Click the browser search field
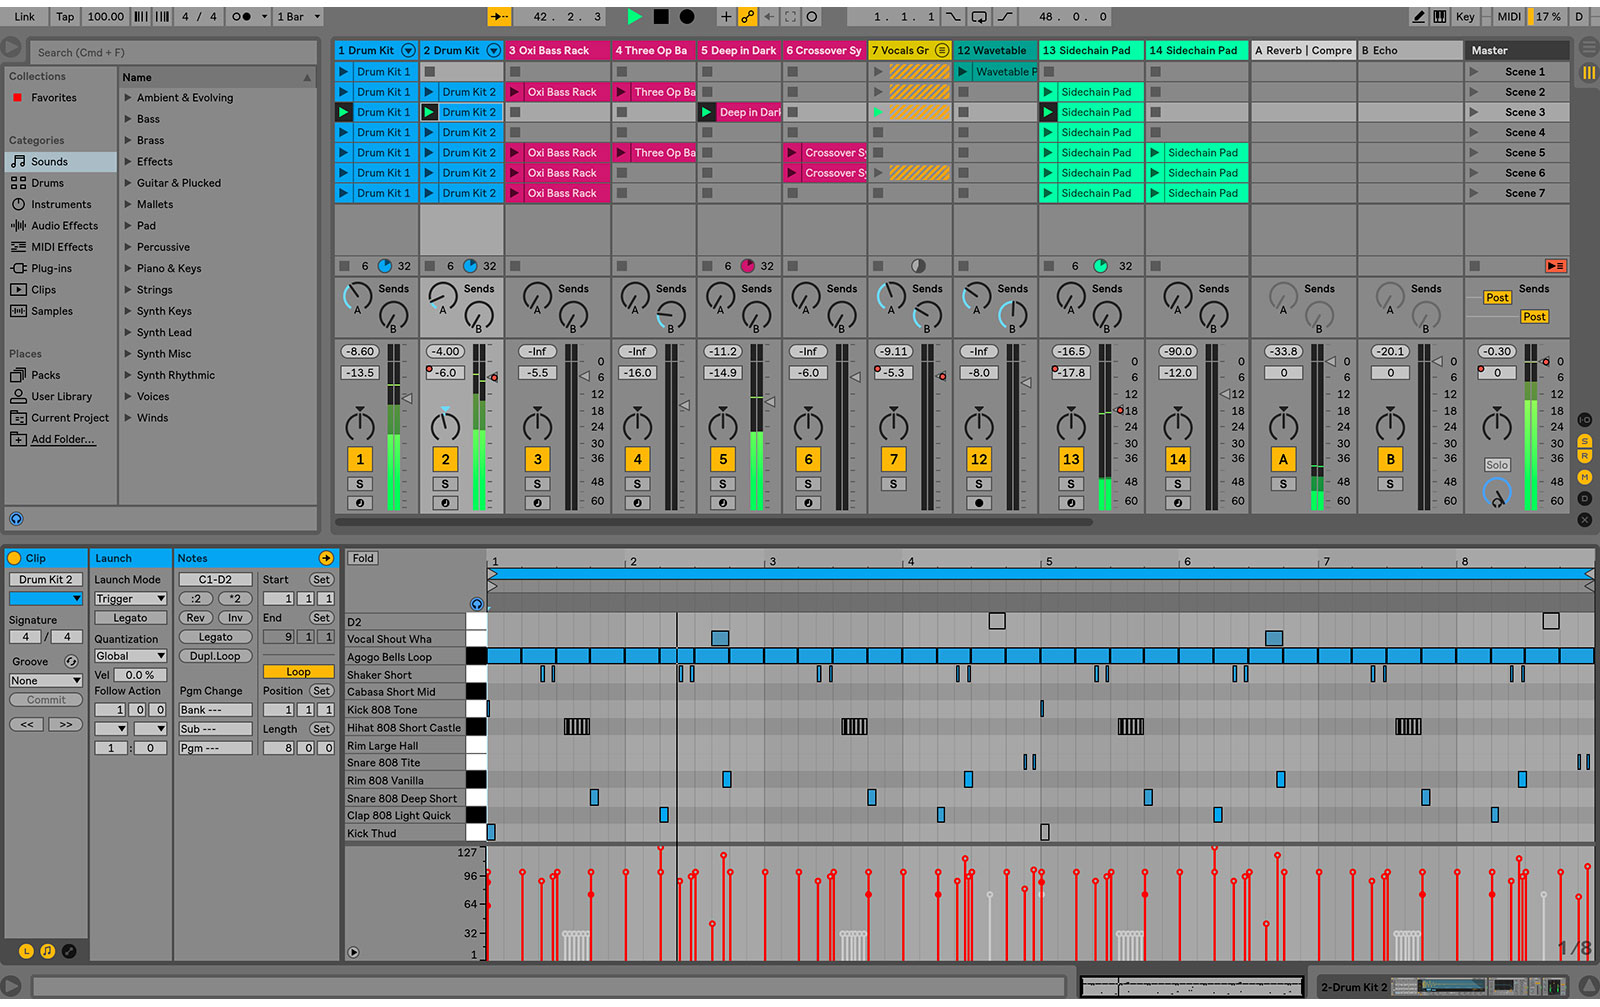Viewport: 1600px width, 1007px height. (x=171, y=52)
